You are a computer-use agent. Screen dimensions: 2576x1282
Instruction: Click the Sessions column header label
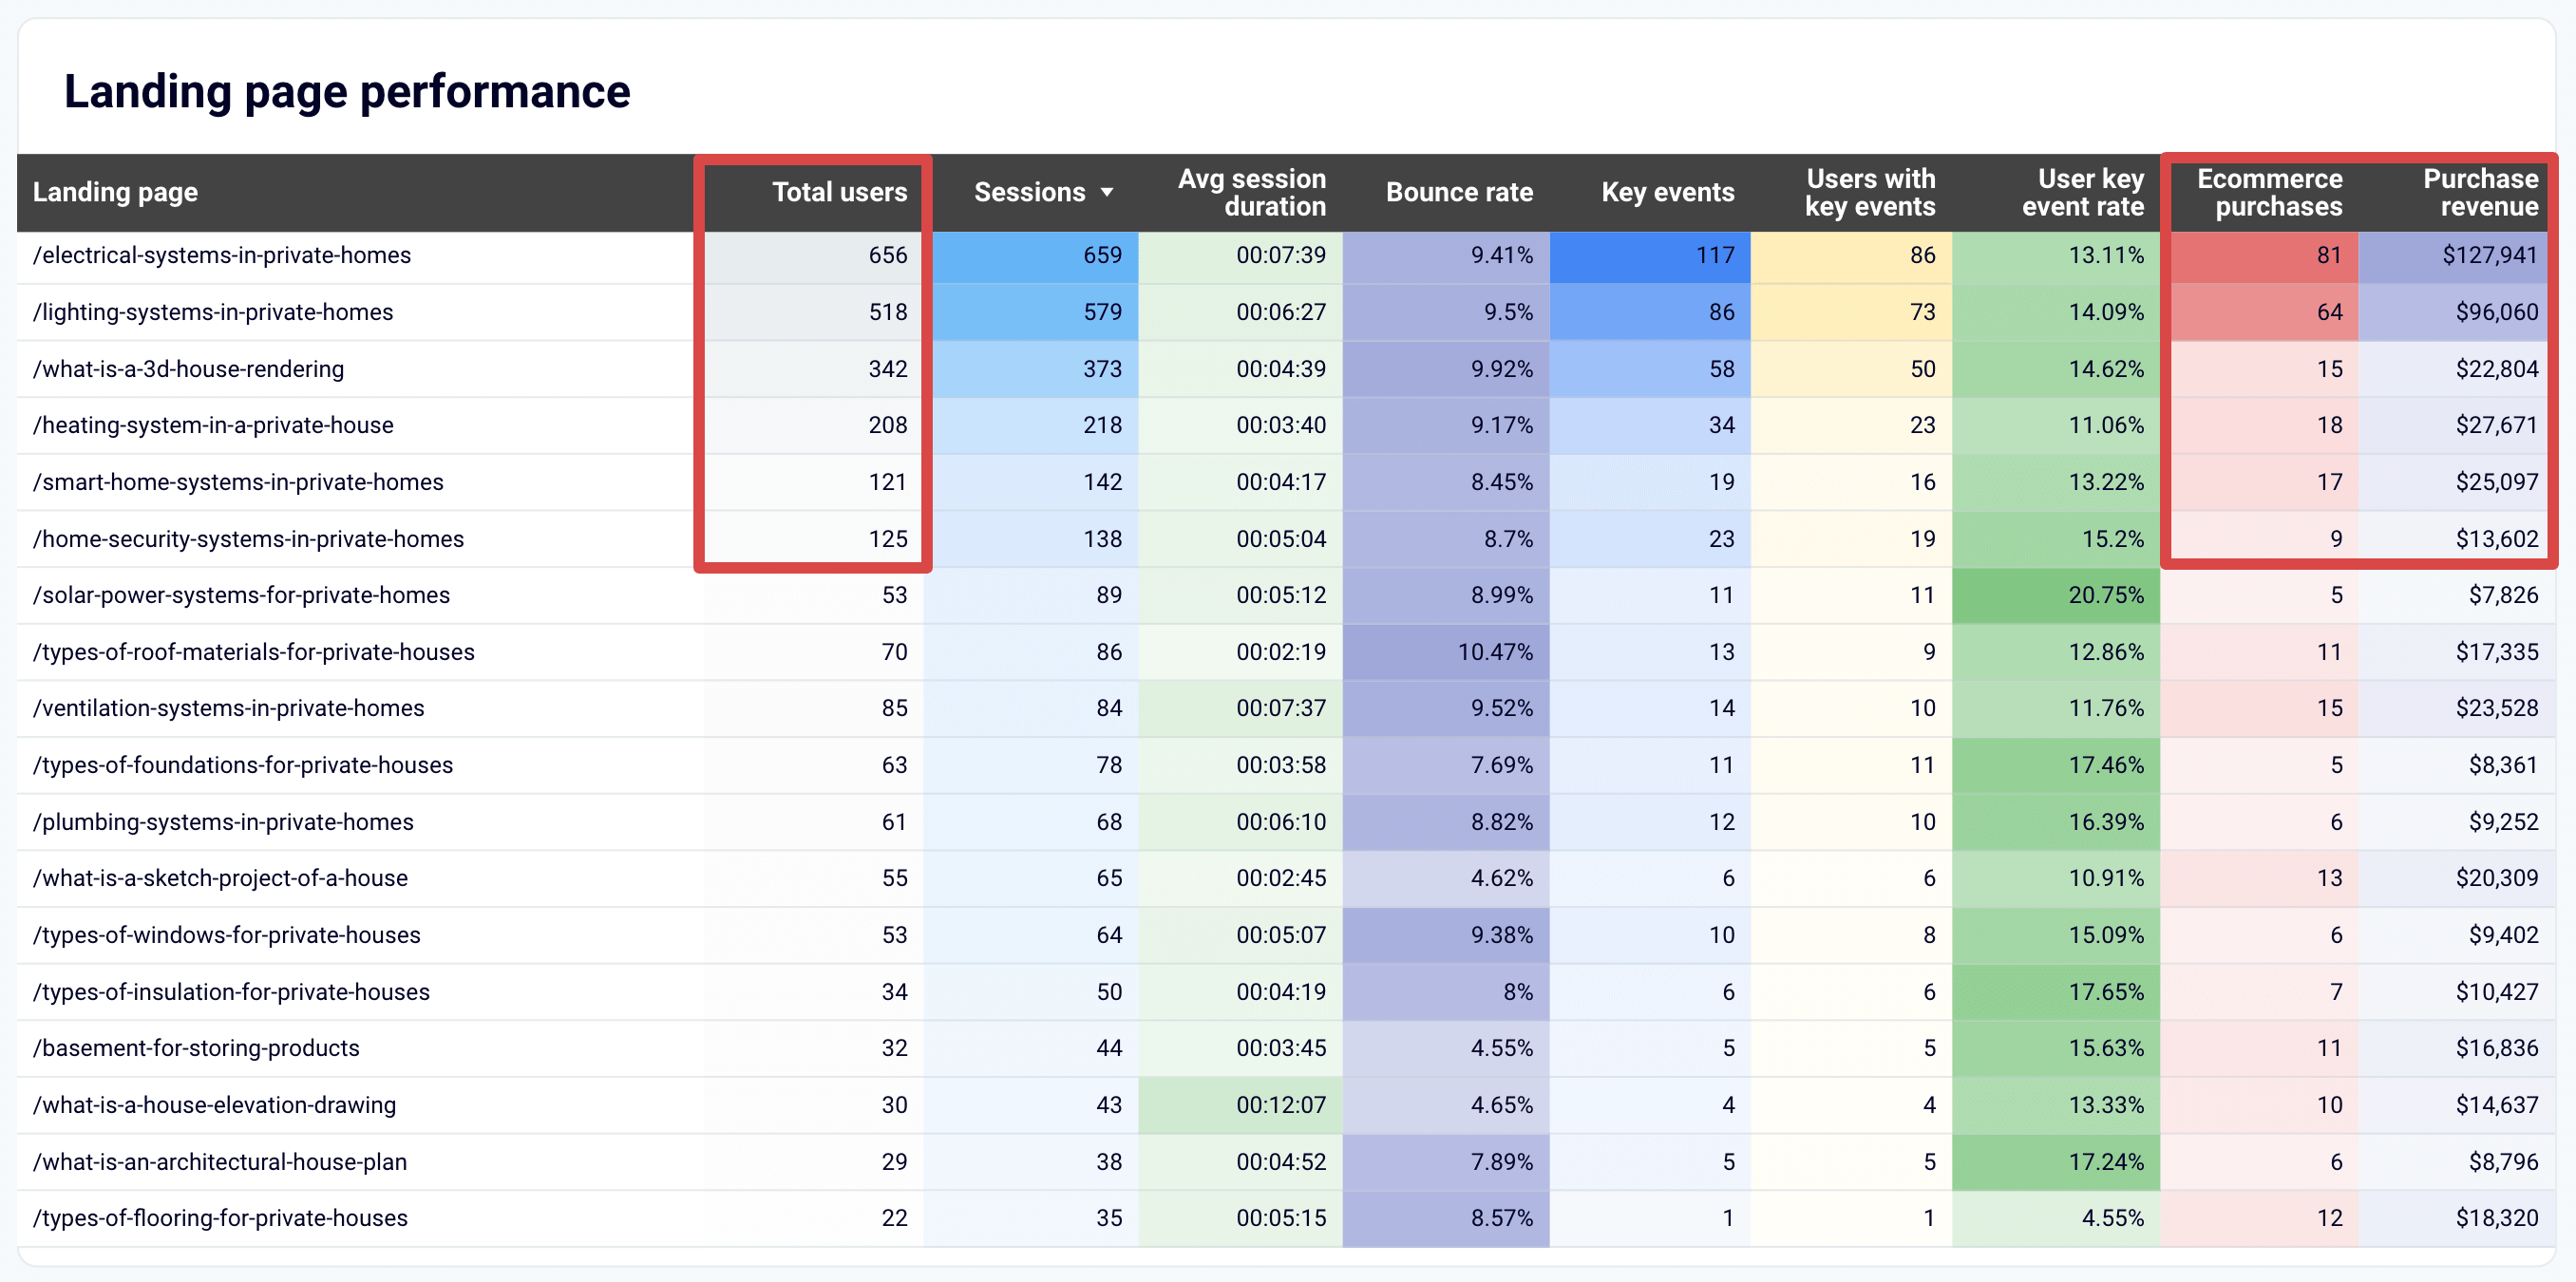[1029, 192]
